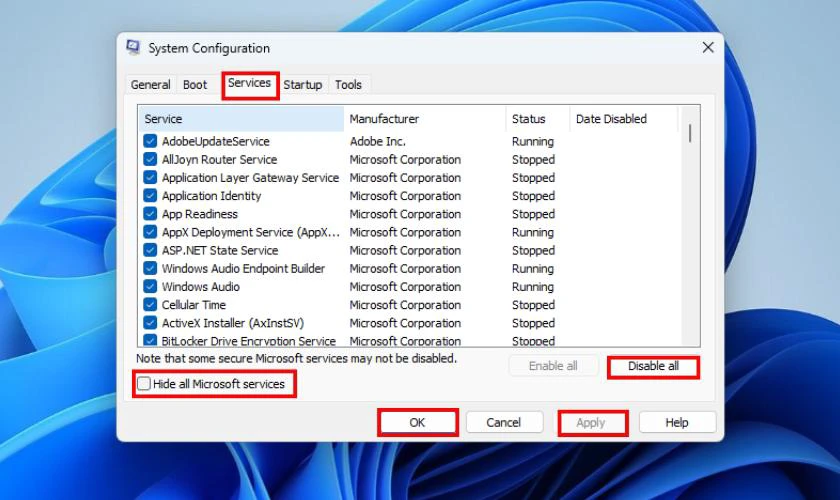The image size is (840, 500).
Task: Click the Cancel button
Action: (x=504, y=422)
